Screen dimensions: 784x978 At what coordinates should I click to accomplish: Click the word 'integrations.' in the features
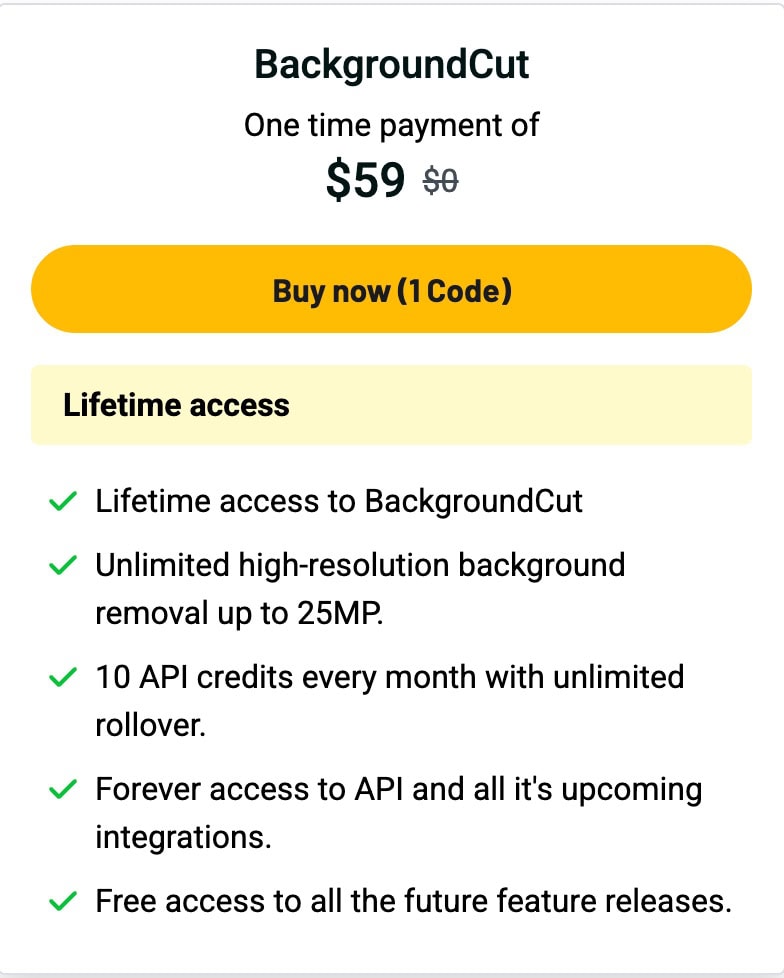[183, 837]
